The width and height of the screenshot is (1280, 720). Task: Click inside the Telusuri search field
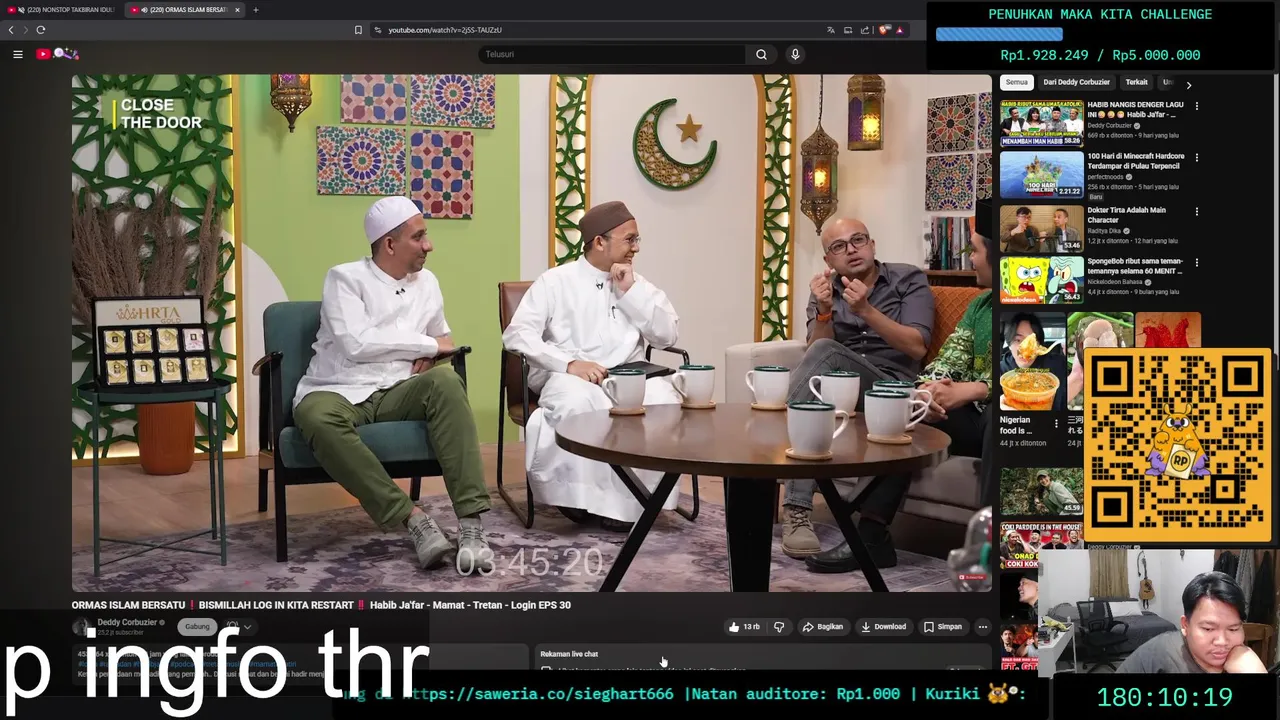(x=612, y=54)
